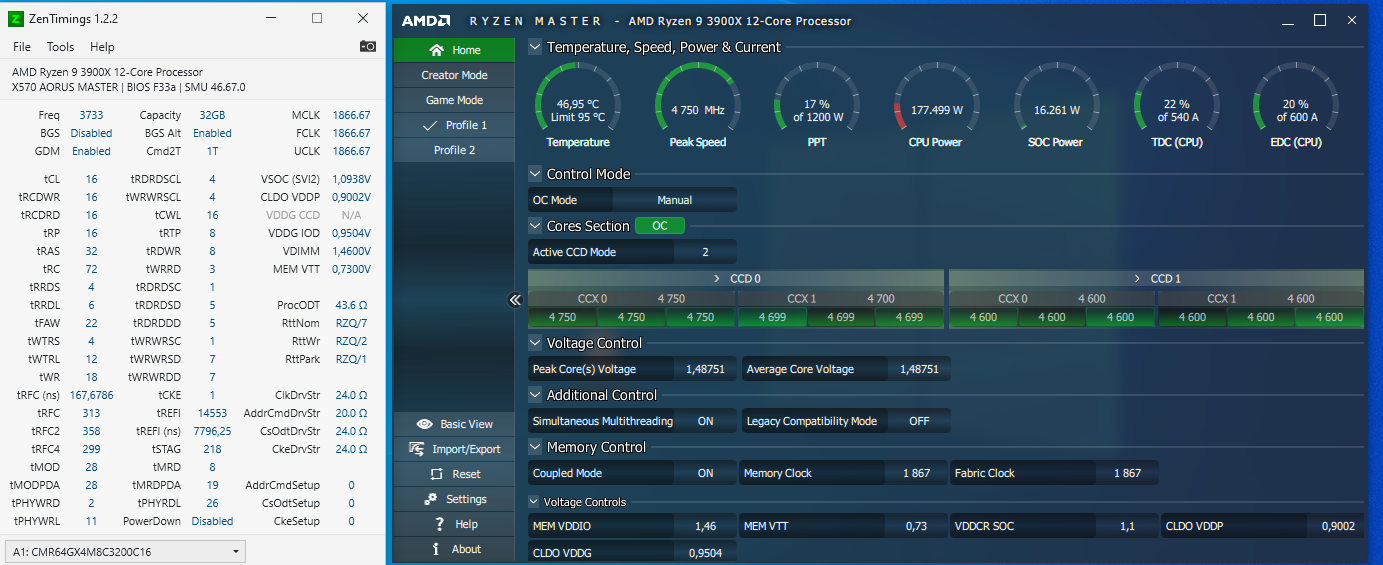
Task: Click the CCX 0 header with 4 750
Action: click(x=632, y=298)
